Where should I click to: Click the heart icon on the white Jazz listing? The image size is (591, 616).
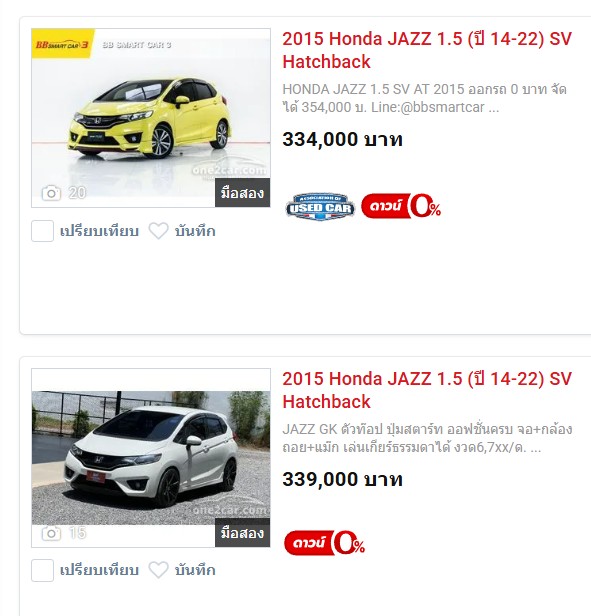(158, 570)
